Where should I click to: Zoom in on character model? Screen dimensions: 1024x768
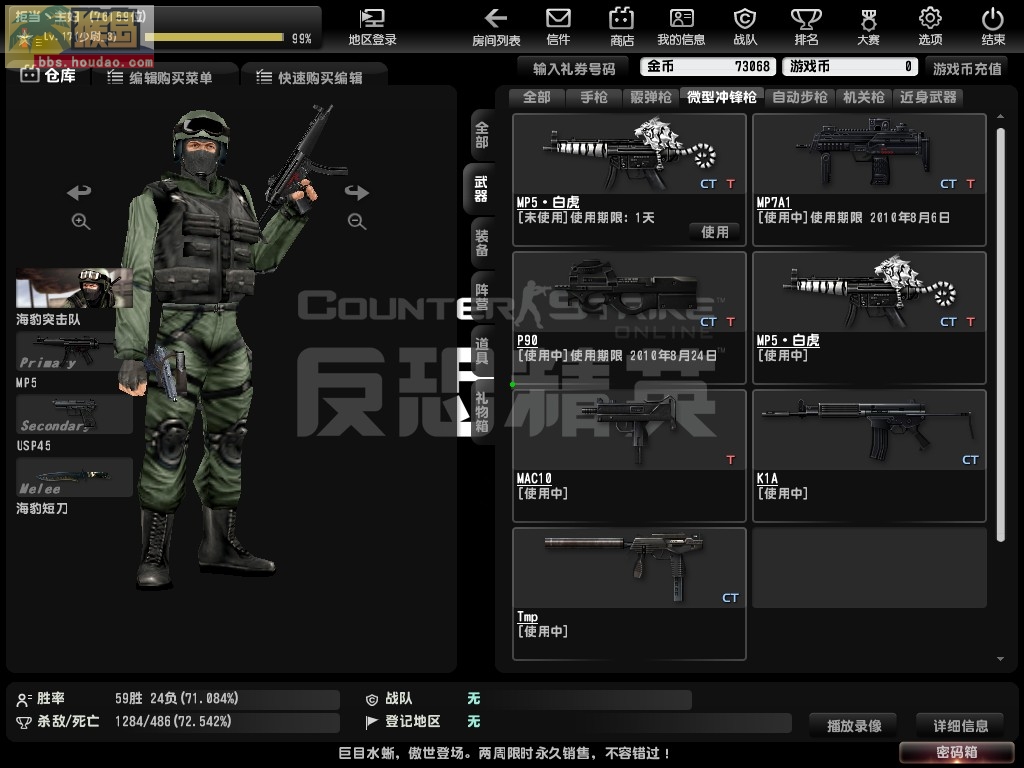pos(80,221)
